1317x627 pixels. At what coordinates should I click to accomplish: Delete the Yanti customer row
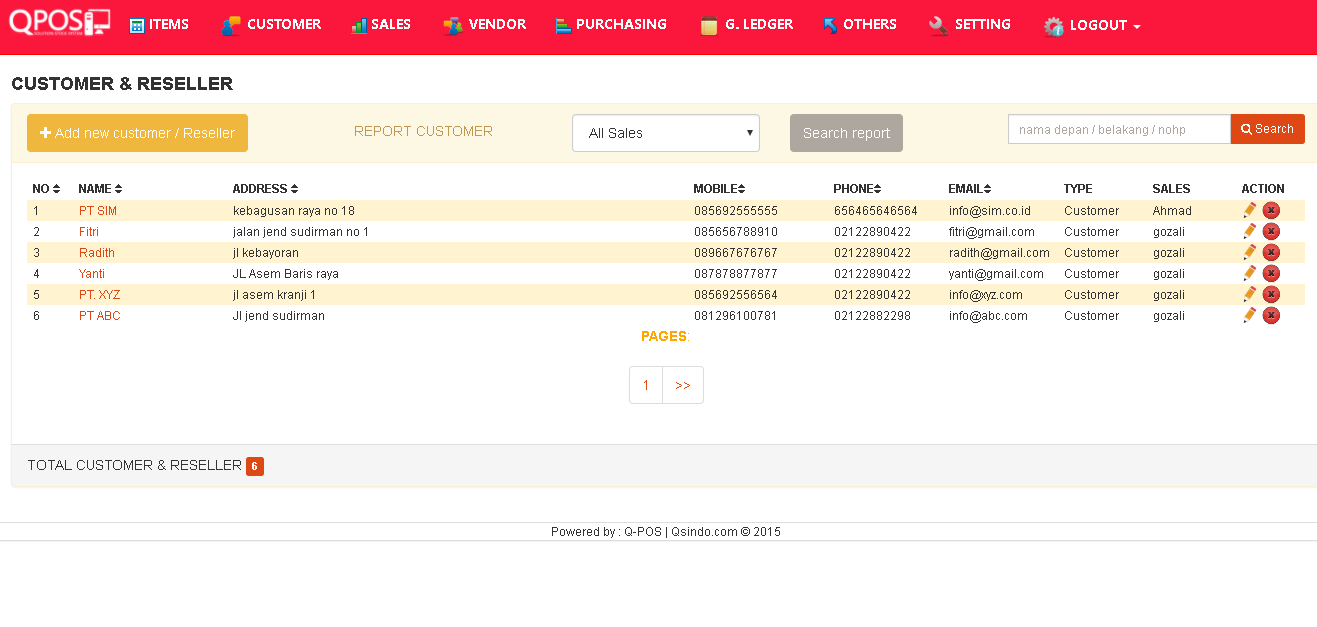coord(1271,273)
